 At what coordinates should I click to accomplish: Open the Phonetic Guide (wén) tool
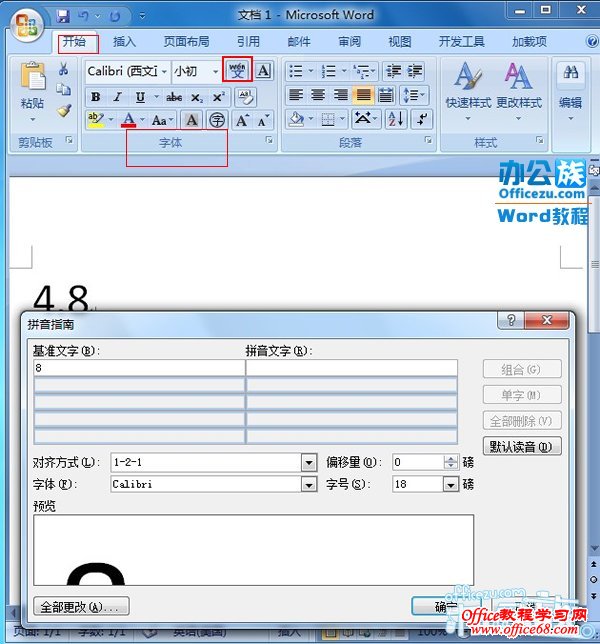pyautogui.click(x=237, y=70)
